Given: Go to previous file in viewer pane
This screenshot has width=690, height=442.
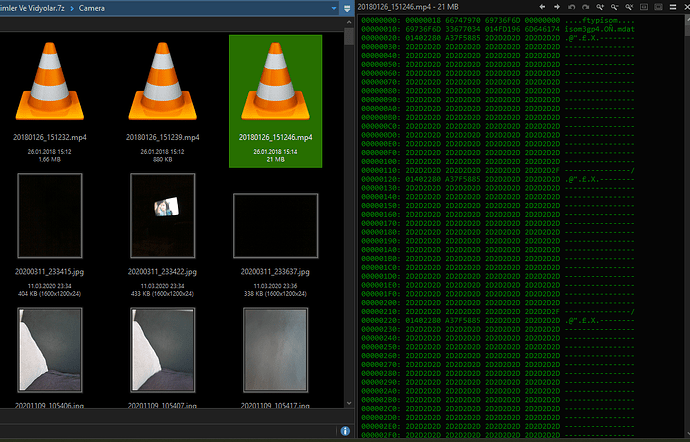Looking at the screenshot, I should point(542,7).
